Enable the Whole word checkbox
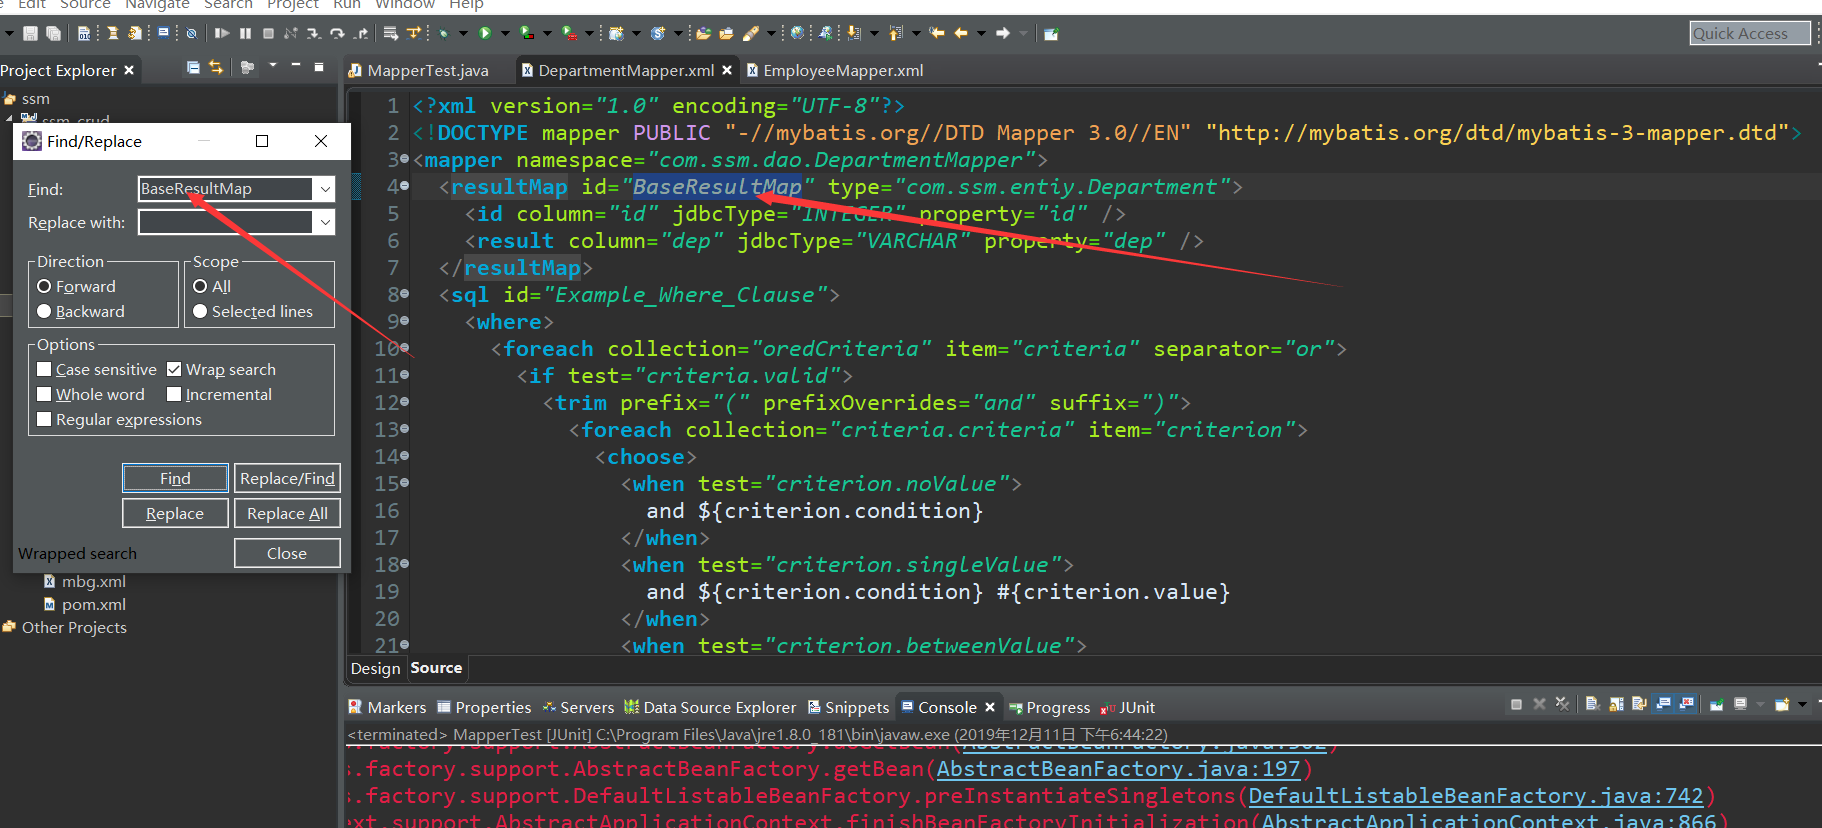 pos(44,394)
